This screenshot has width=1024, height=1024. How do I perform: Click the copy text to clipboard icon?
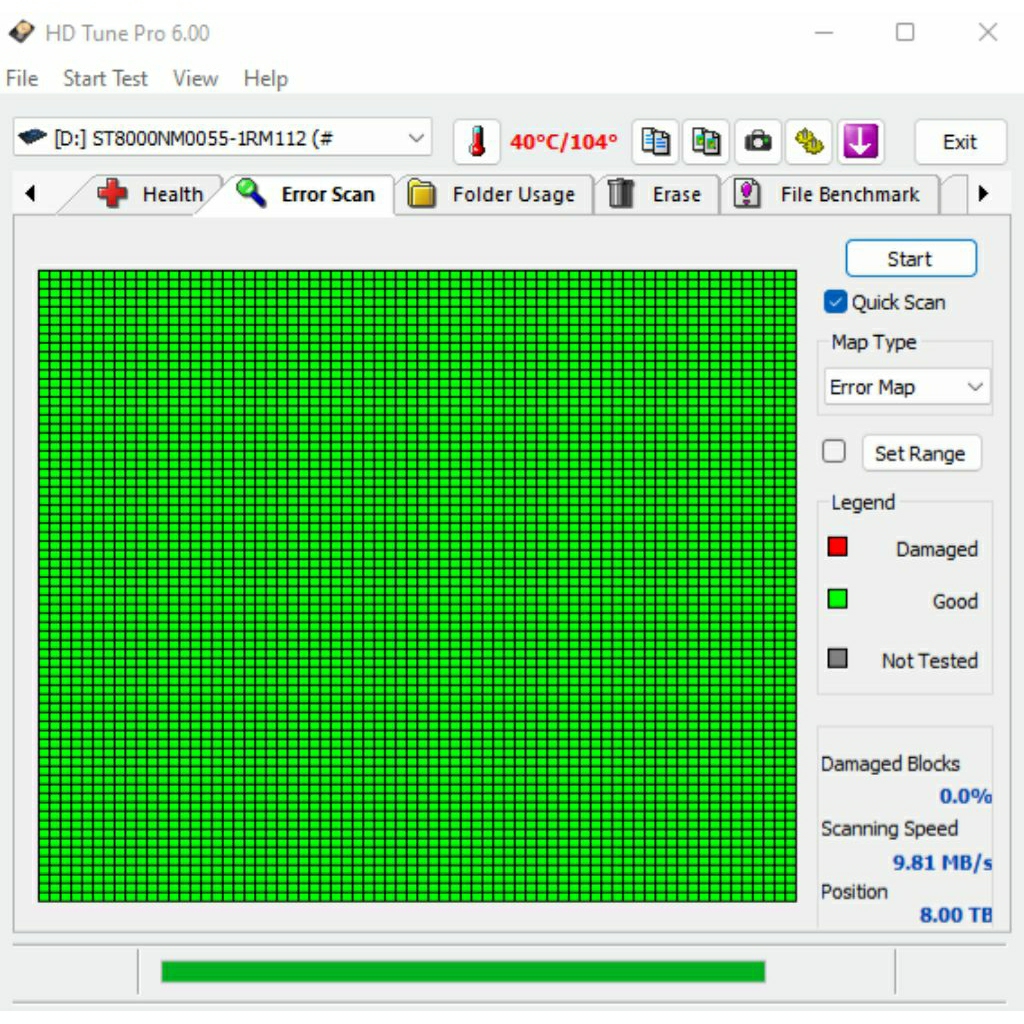(x=656, y=142)
